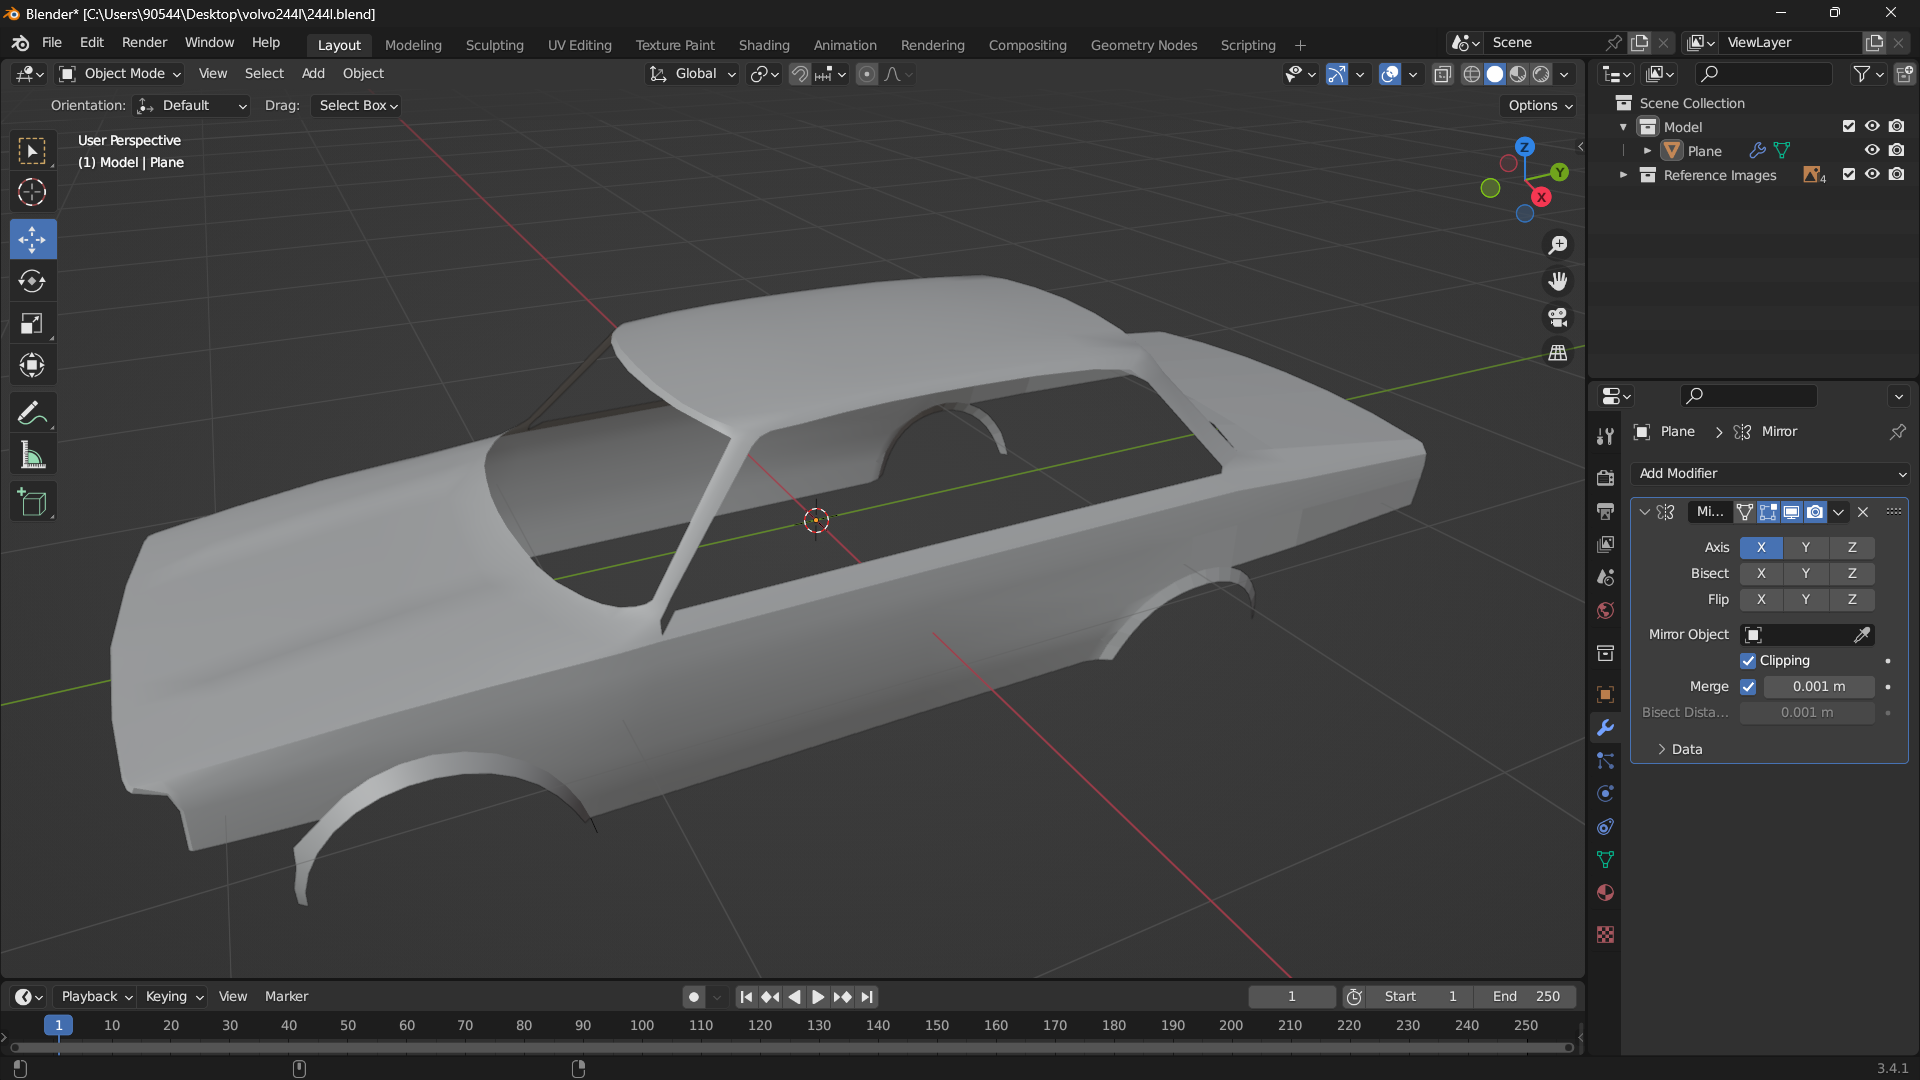Disable the Merge checkbox
Viewport: 1920px width, 1080px height.
coord(1748,687)
